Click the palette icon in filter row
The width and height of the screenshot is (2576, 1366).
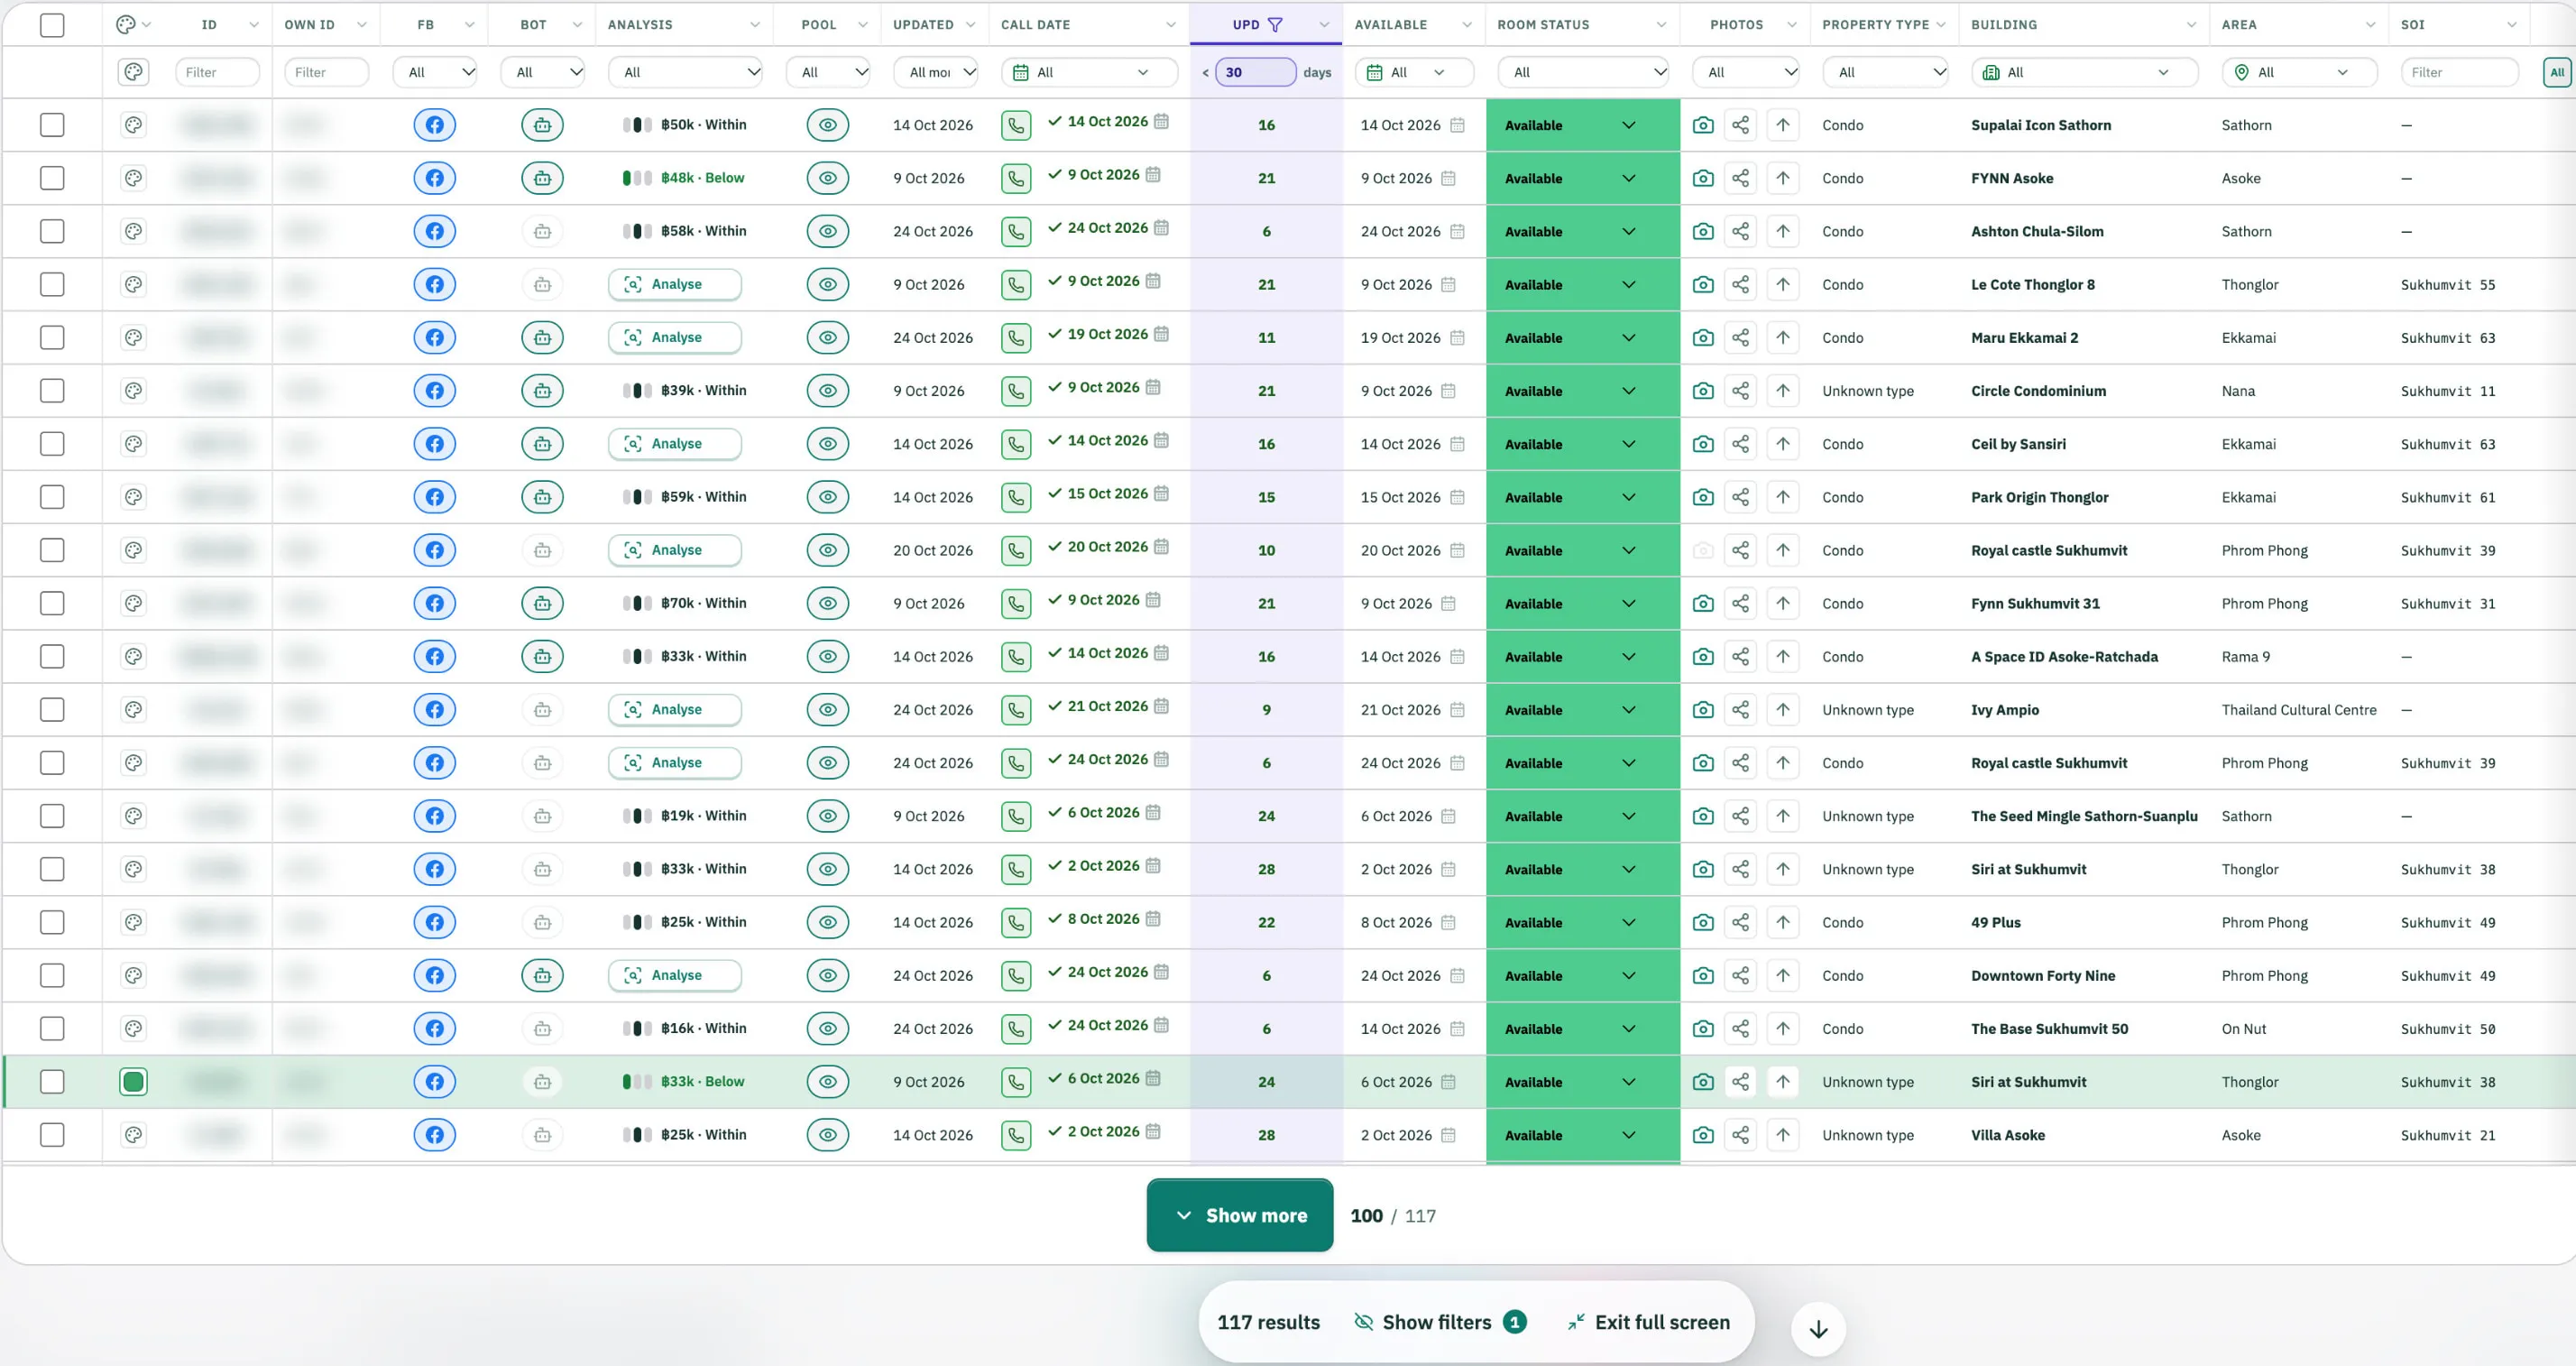(x=133, y=72)
